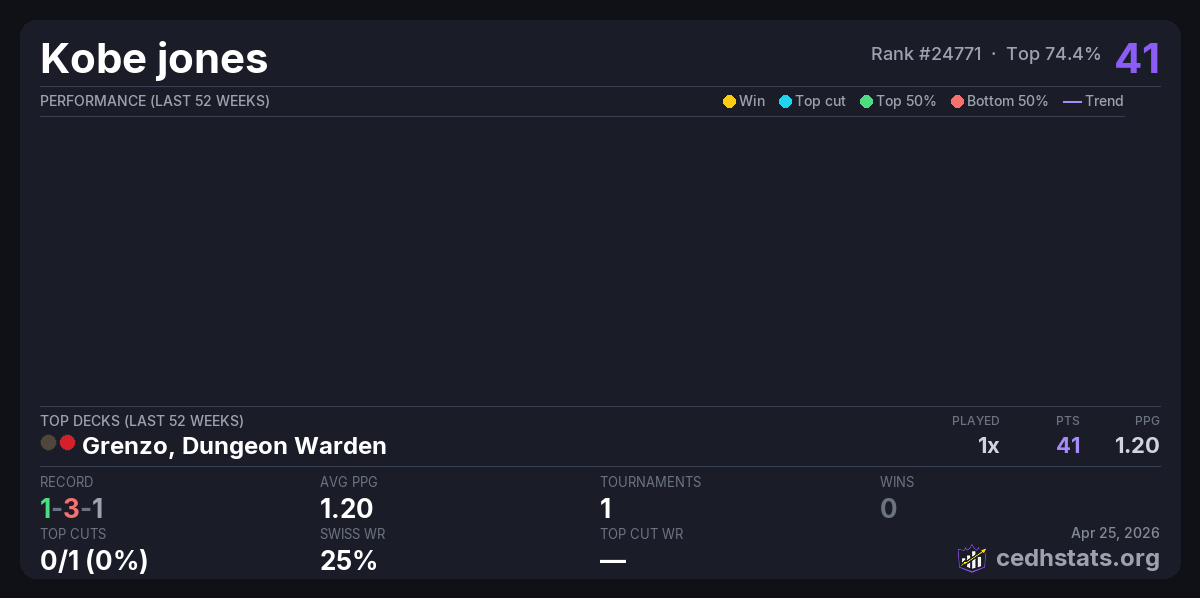The width and height of the screenshot is (1200, 598).
Task: Click the large purple score 41 in header
Action: [x=1138, y=59]
